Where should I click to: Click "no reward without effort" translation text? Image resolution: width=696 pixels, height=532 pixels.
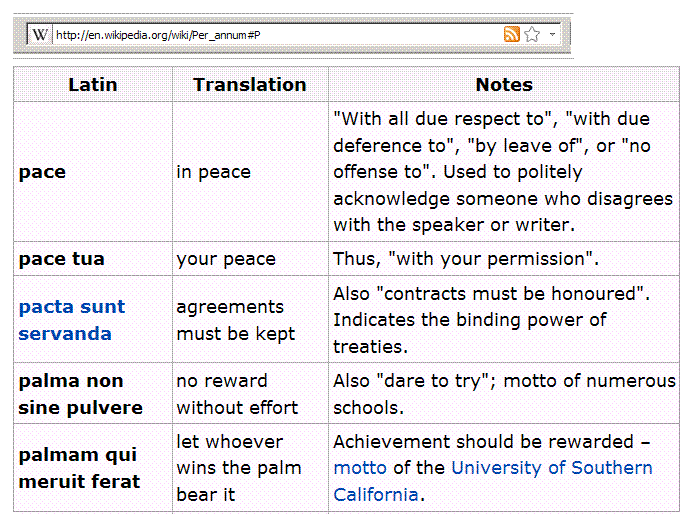coord(237,394)
